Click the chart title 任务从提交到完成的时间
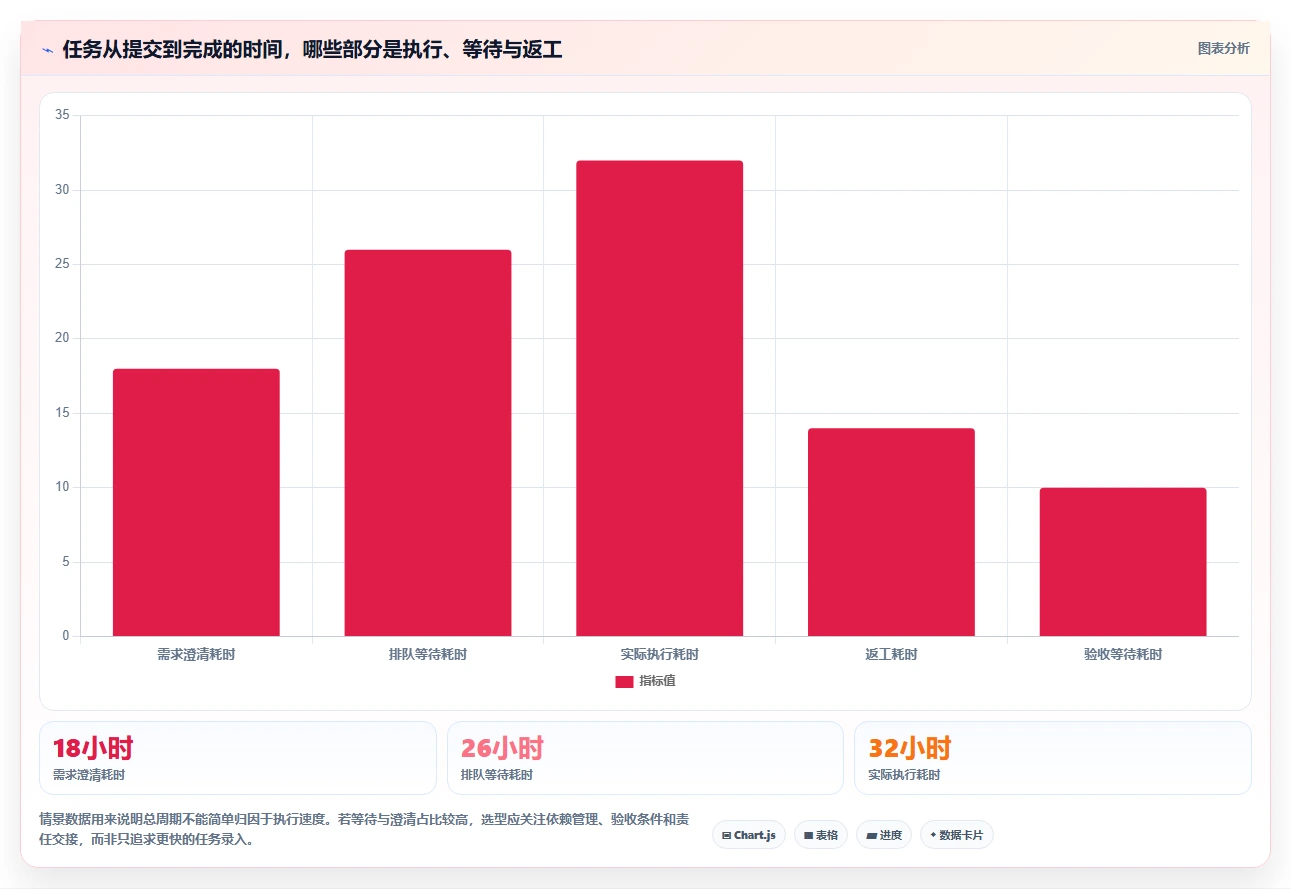 point(312,49)
